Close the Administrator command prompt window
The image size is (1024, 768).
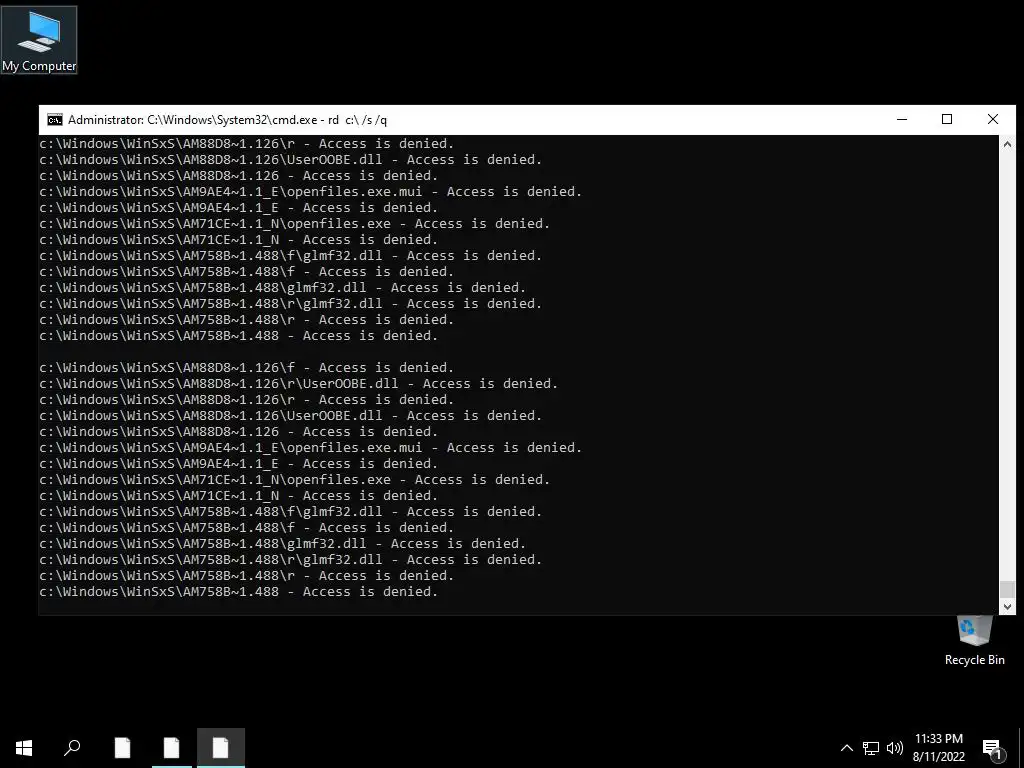point(993,120)
